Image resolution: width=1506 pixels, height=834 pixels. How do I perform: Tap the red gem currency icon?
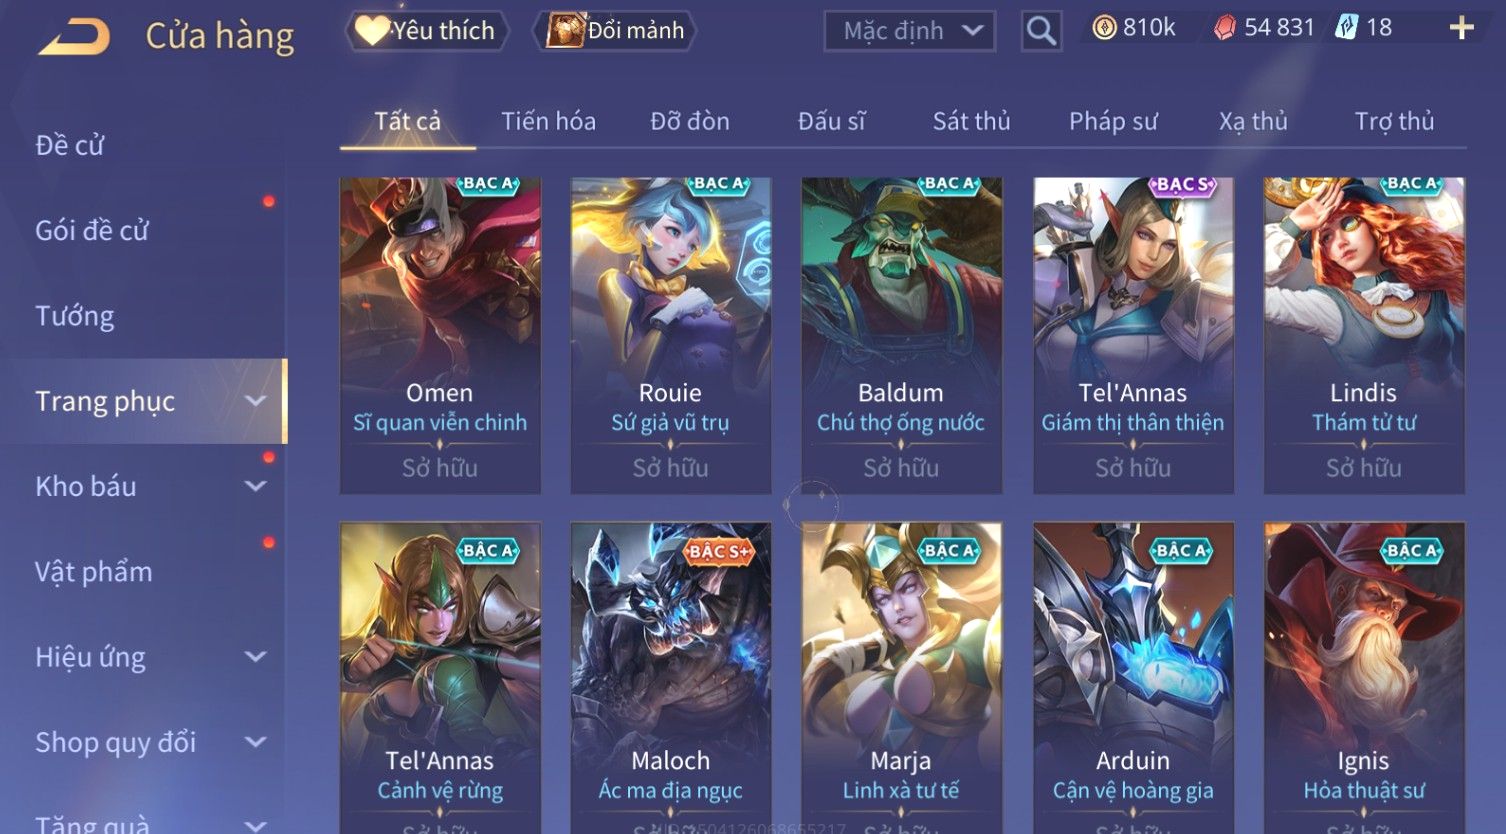[x=1225, y=28]
